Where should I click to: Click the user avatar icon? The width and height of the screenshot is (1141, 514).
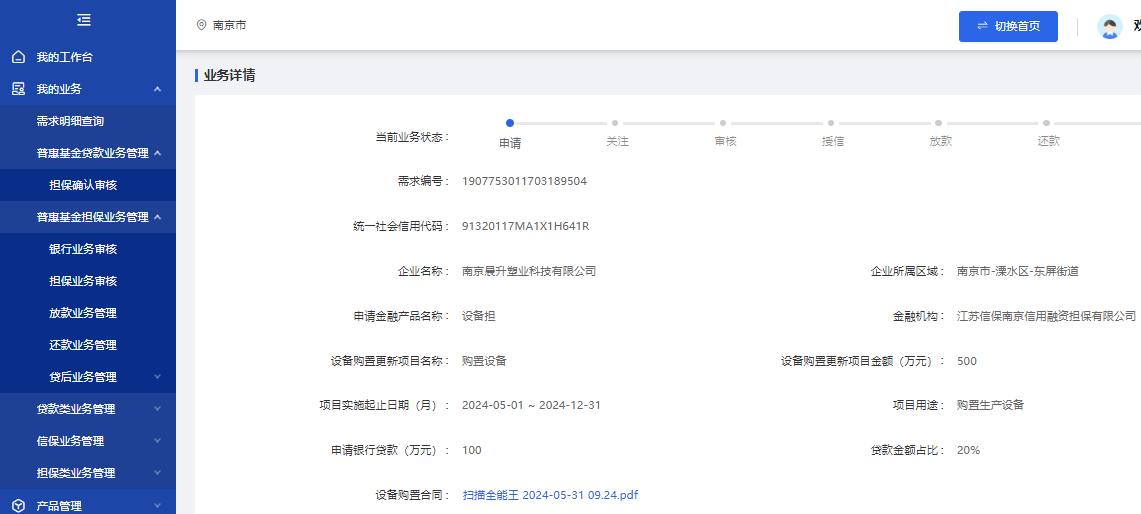1109,27
